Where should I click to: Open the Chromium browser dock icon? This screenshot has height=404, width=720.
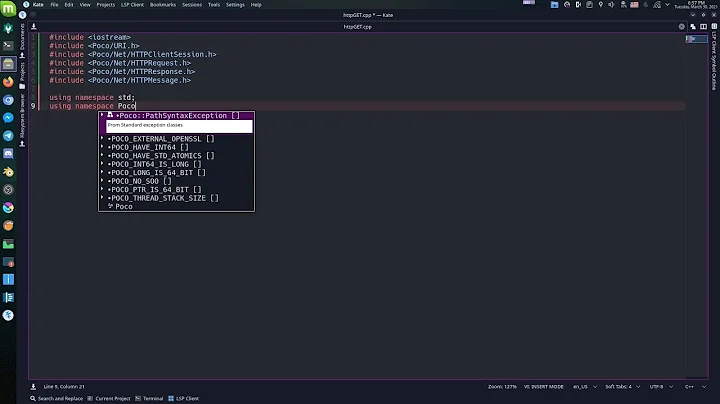tap(8, 100)
